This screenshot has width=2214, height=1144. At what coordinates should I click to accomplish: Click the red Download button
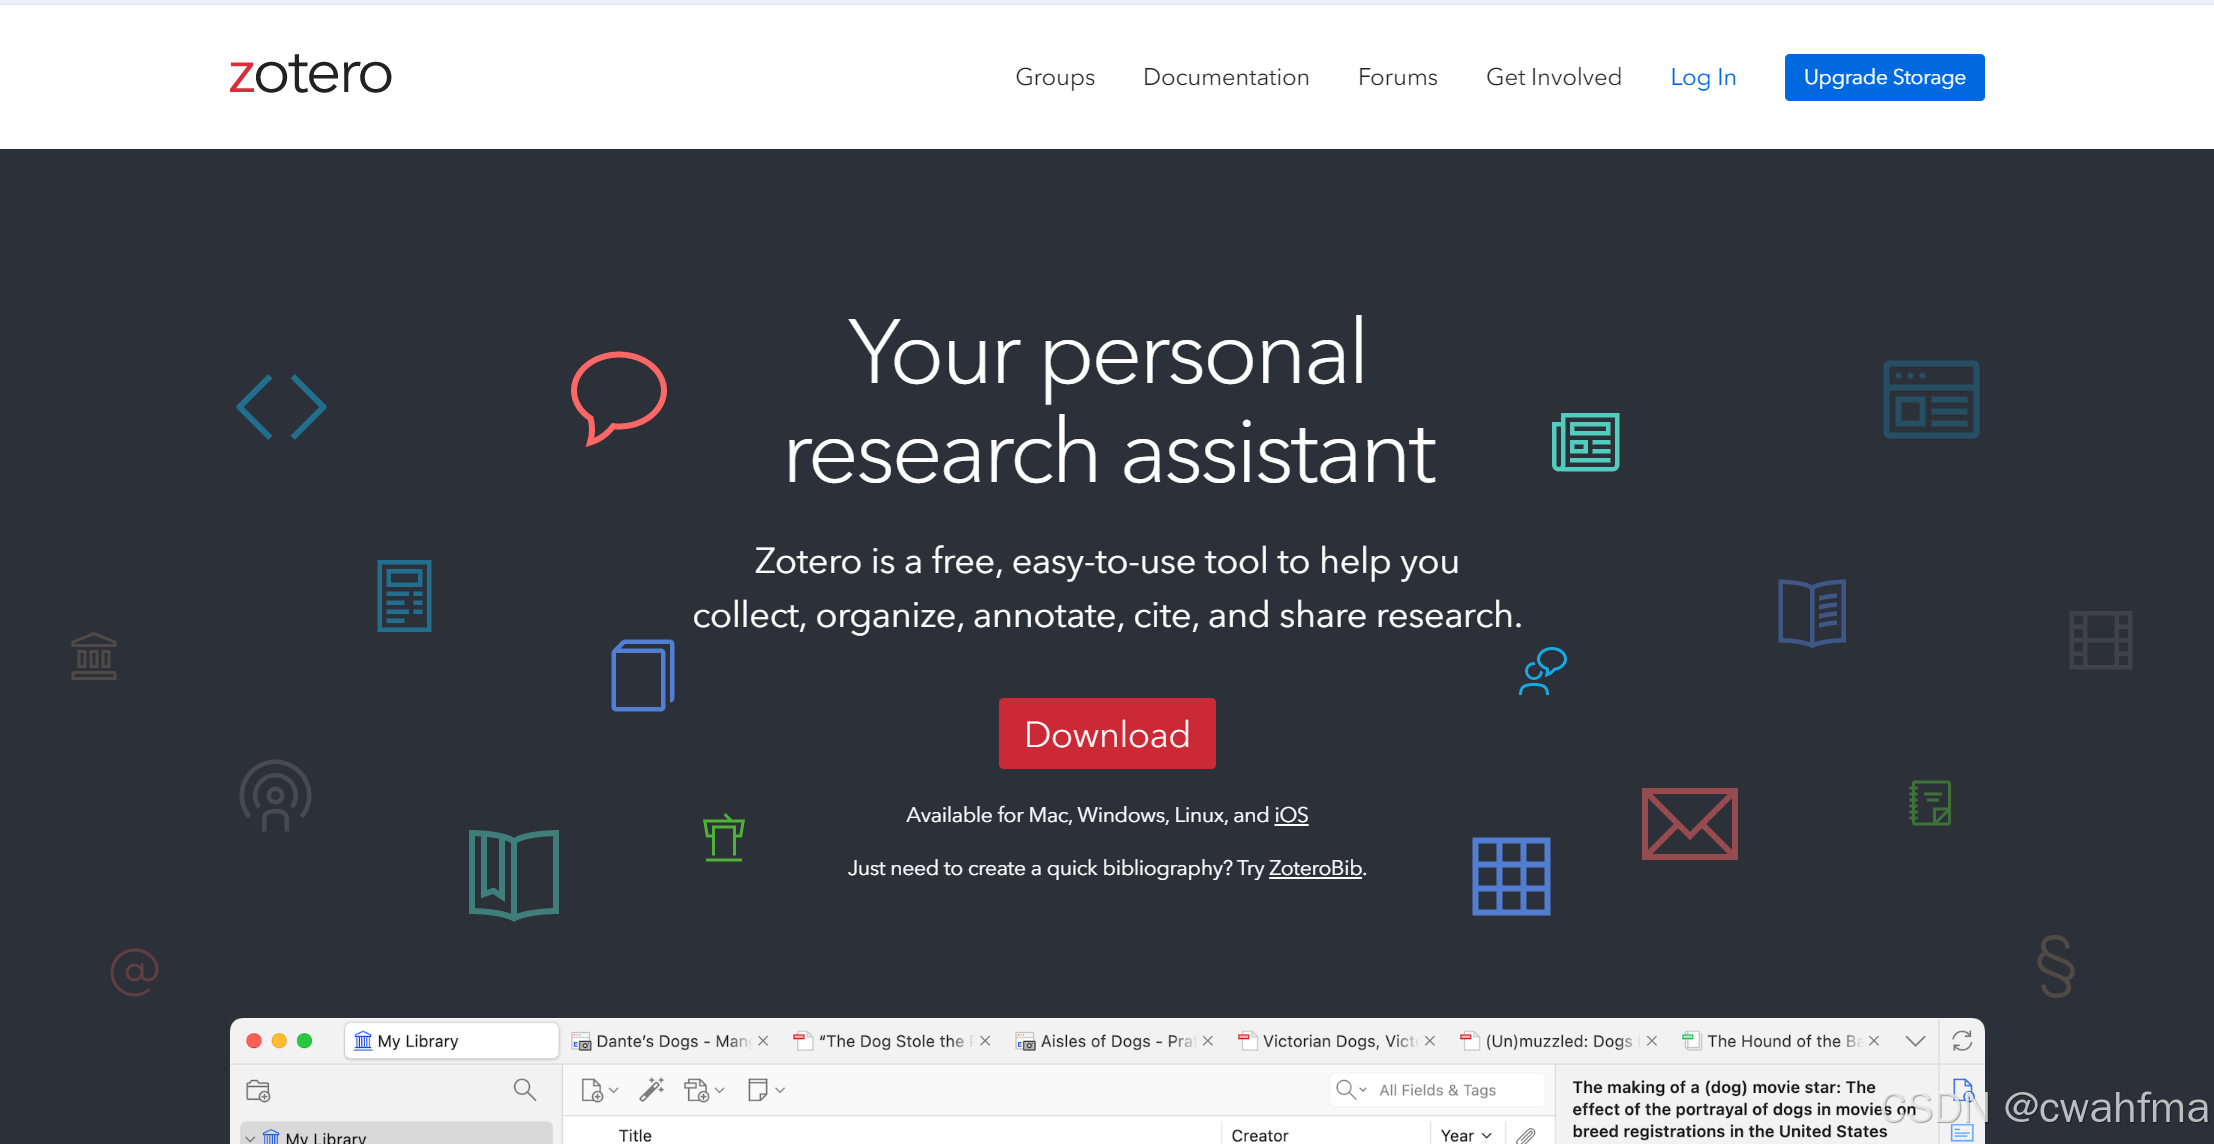point(1106,733)
